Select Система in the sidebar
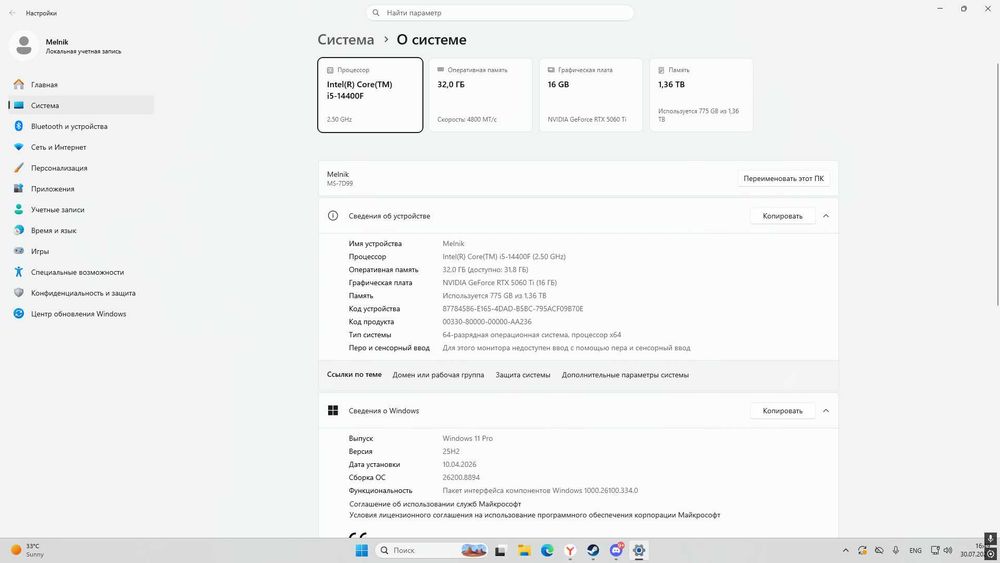This screenshot has height=563, width=1000. (81, 105)
